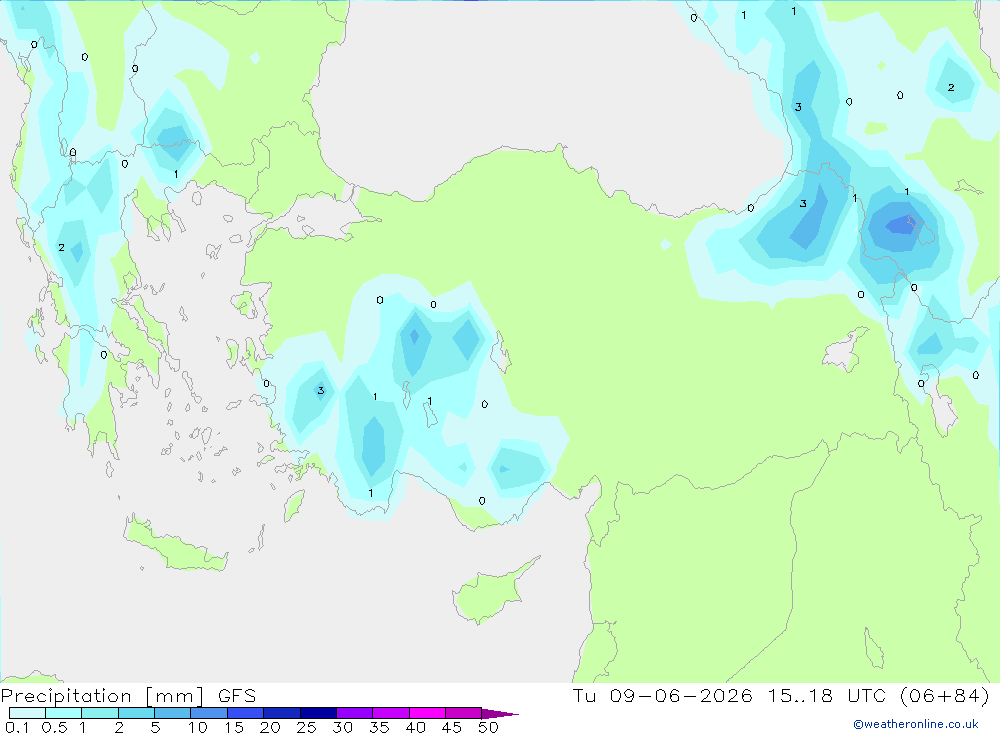Click the above-50 mm legend arrow tip
The image size is (1000, 733).
(x=500, y=713)
